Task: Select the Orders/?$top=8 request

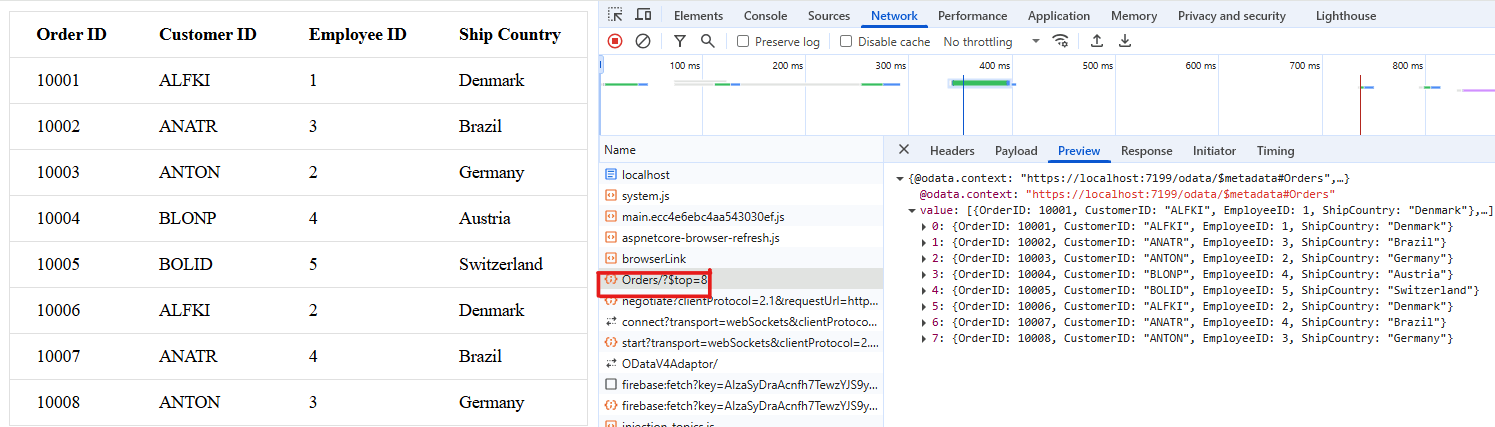Action: coord(664,280)
